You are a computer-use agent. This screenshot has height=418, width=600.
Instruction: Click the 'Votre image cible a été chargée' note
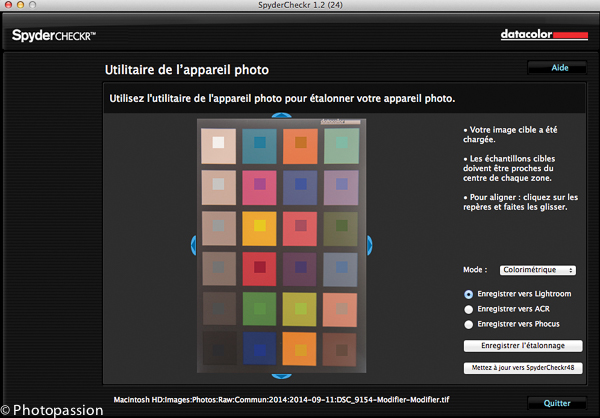(510, 134)
